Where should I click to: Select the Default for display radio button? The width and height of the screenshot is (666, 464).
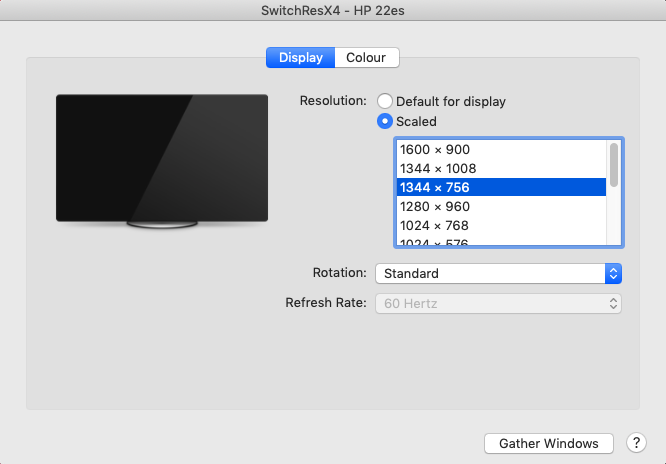coord(385,101)
